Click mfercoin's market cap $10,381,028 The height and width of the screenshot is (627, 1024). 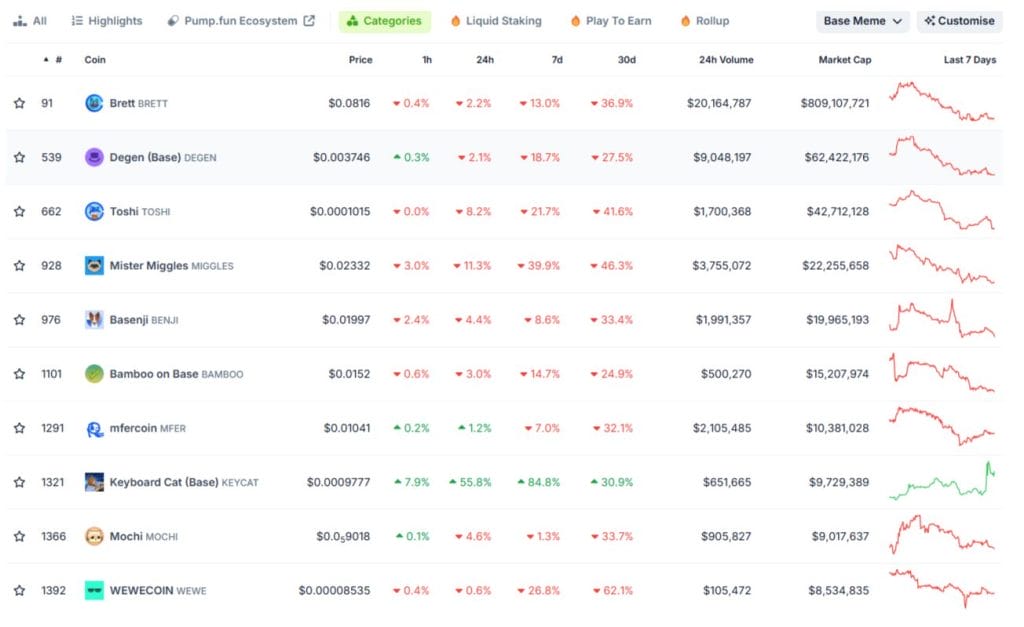[x=837, y=428]
